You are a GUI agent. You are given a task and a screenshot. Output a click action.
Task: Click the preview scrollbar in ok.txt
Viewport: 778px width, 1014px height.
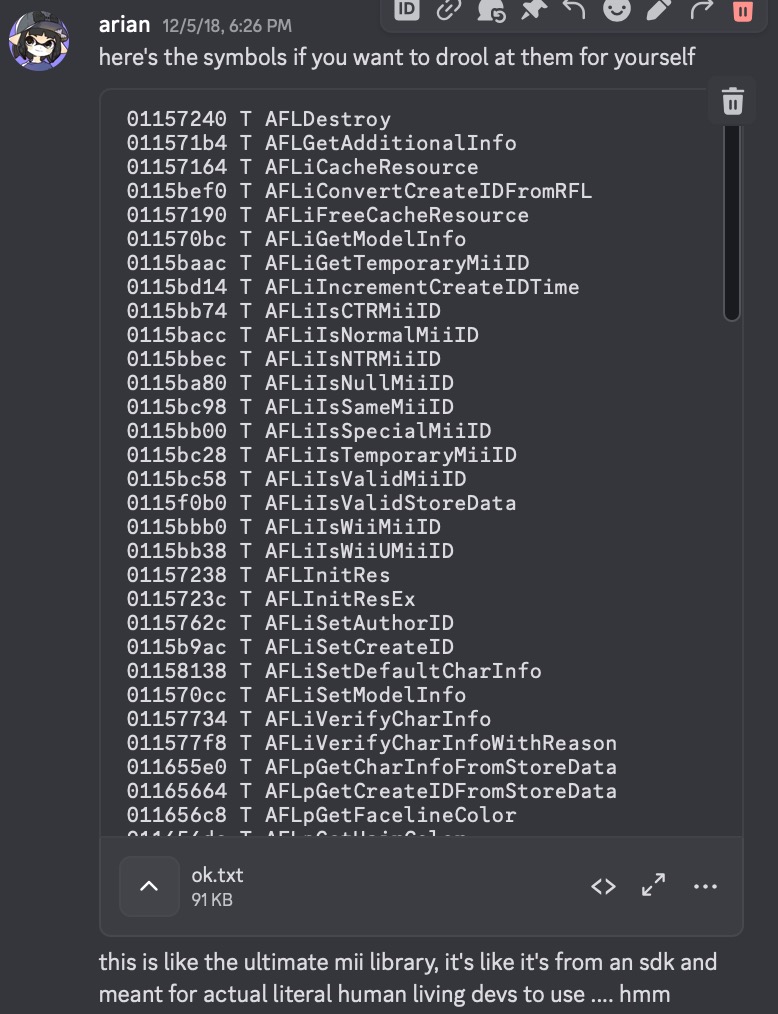point(732,220)
